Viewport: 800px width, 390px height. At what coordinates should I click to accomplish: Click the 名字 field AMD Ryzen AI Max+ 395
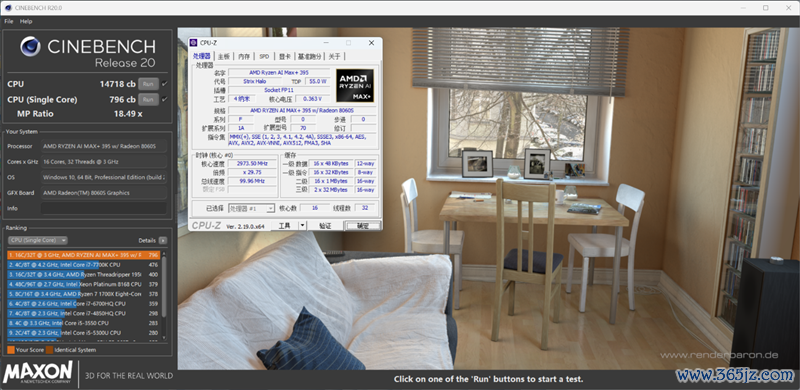279,72
